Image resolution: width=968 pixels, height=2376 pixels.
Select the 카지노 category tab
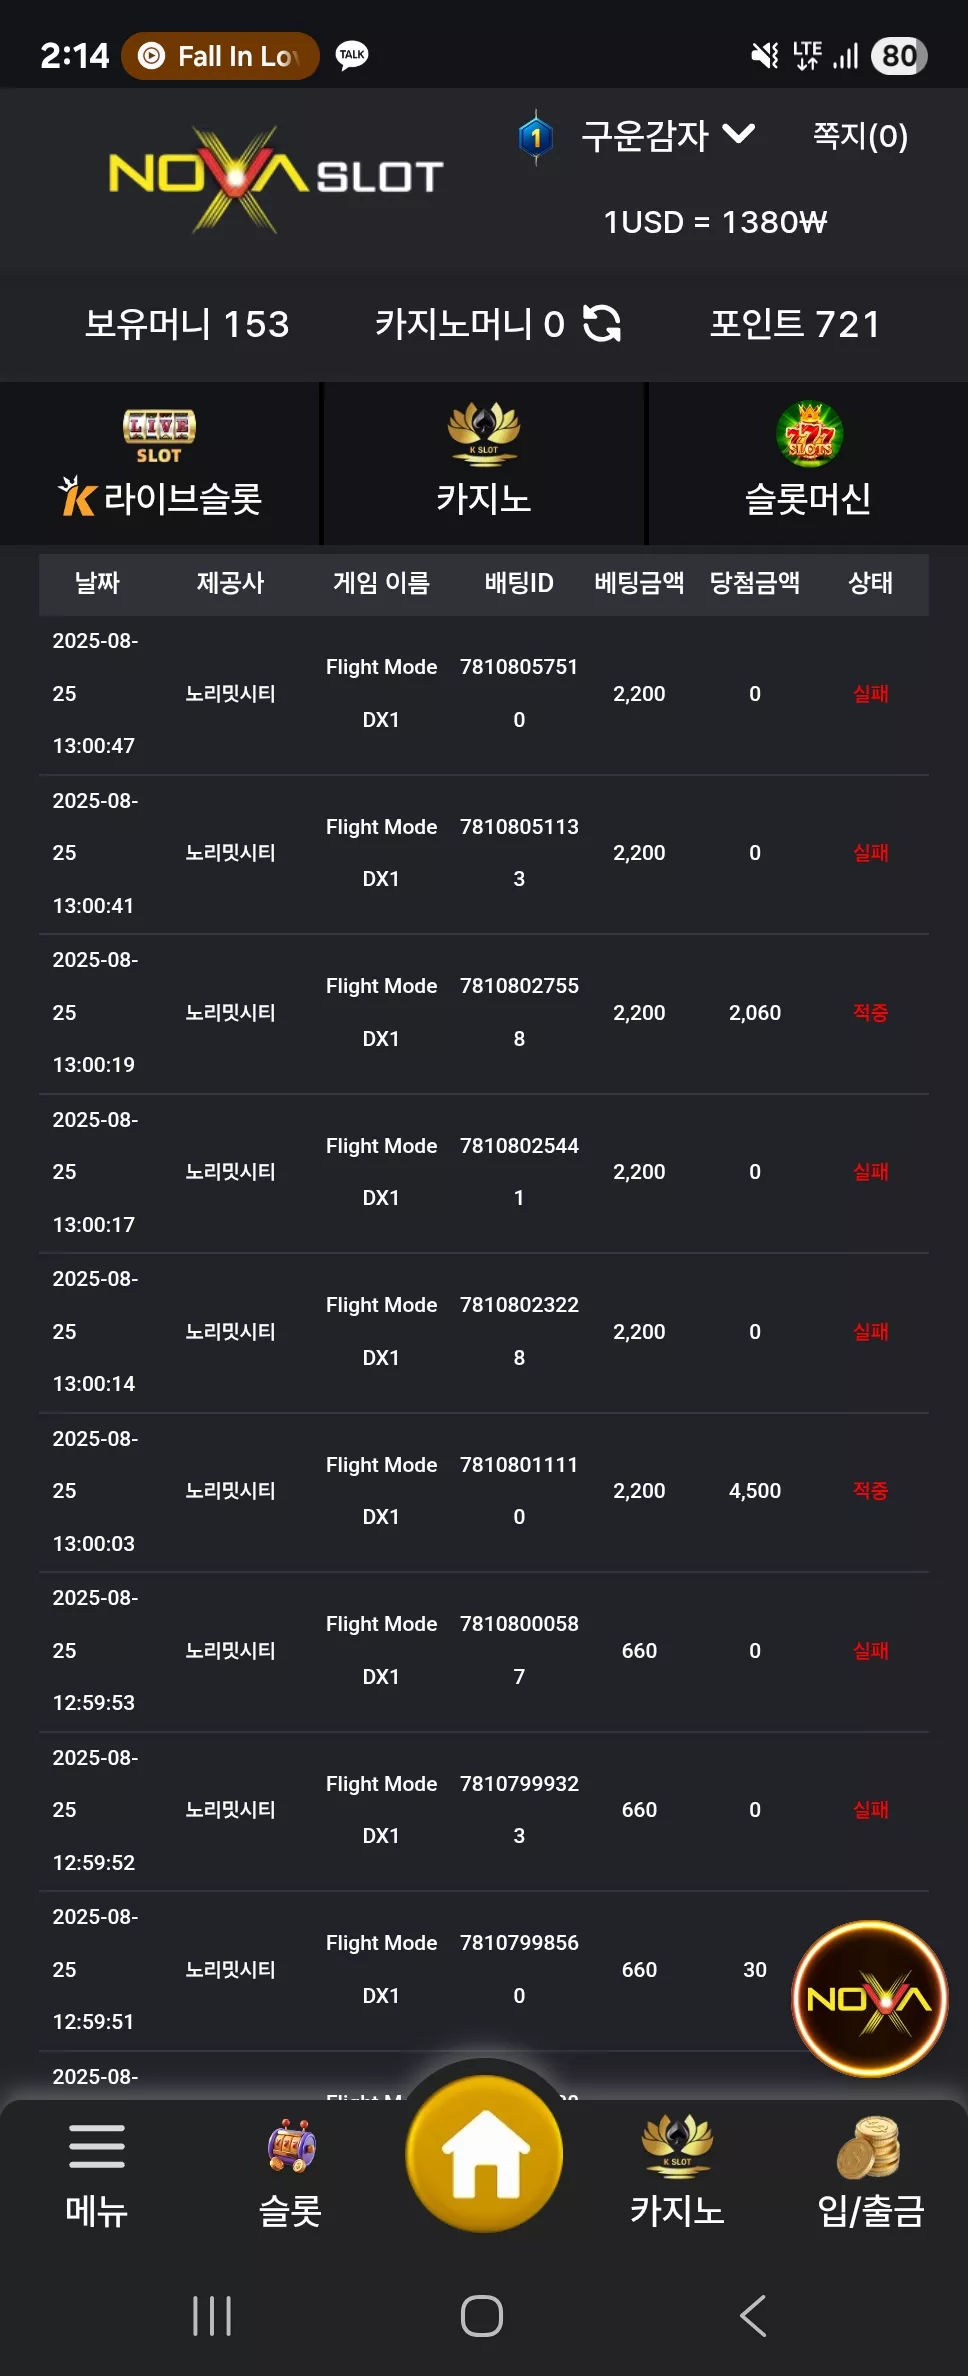pos(484,463)
